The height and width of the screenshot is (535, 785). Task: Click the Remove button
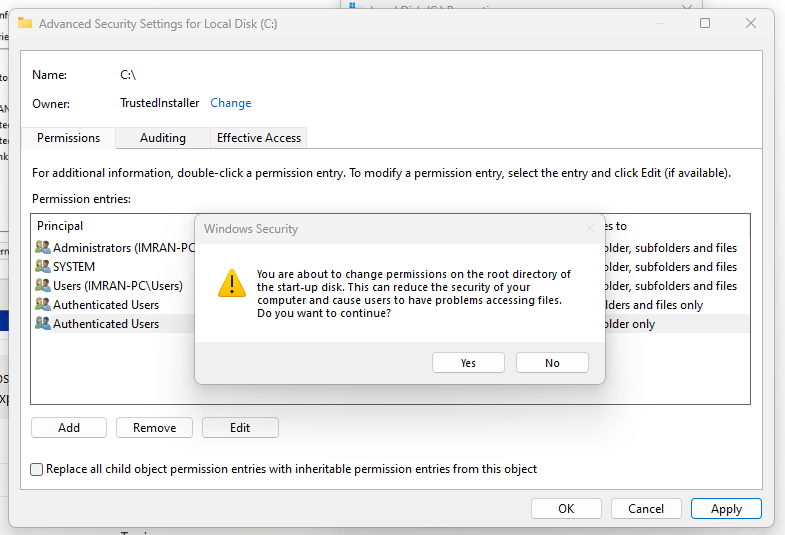coord(154,428)
